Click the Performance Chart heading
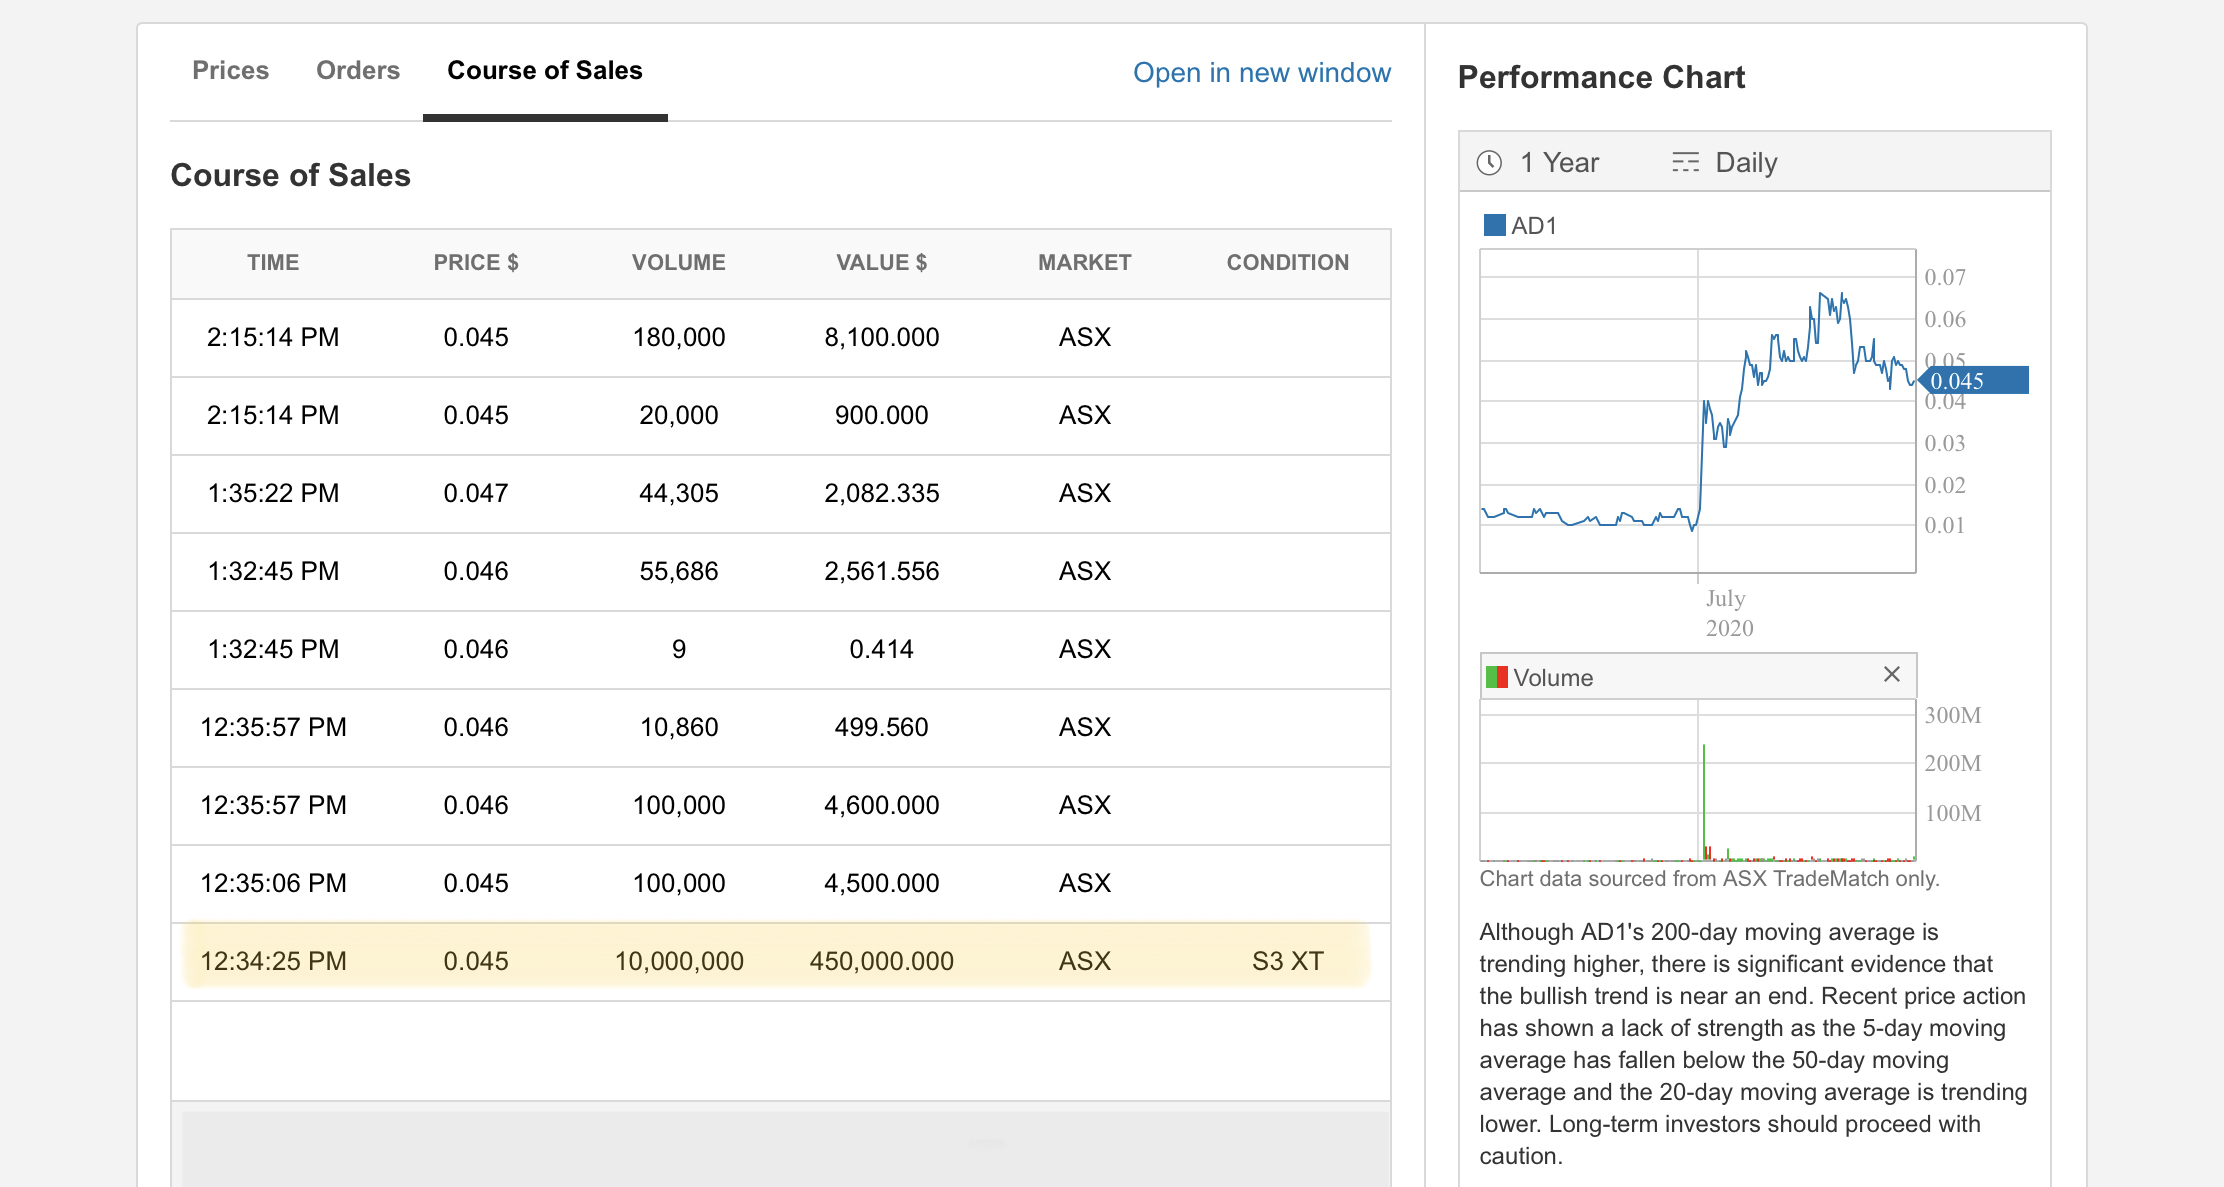This screenshot has width=2224, height=1187. (x=1601, y=77)
